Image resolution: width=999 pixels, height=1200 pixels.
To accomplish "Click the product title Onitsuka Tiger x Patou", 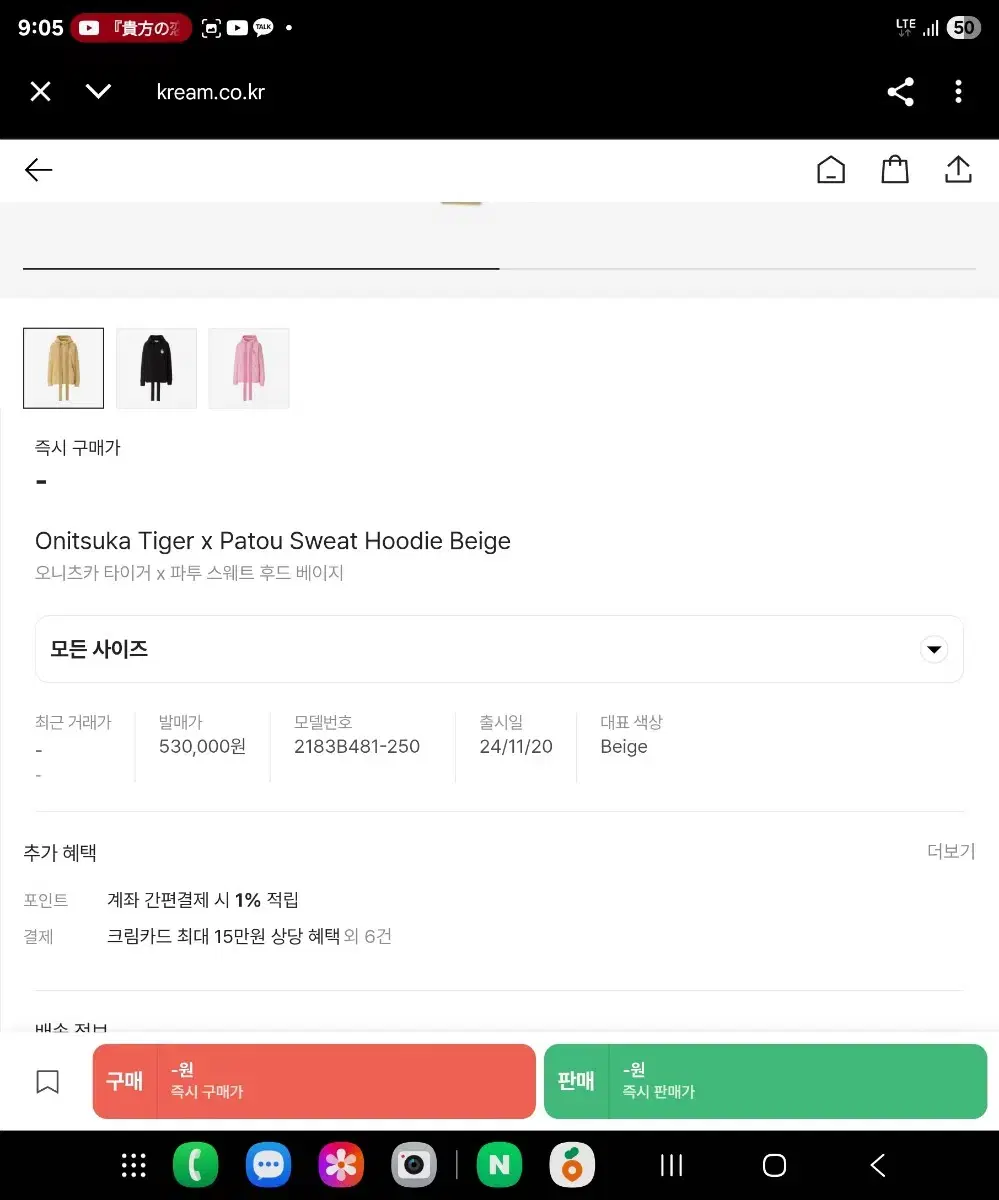I will (273, 541).
